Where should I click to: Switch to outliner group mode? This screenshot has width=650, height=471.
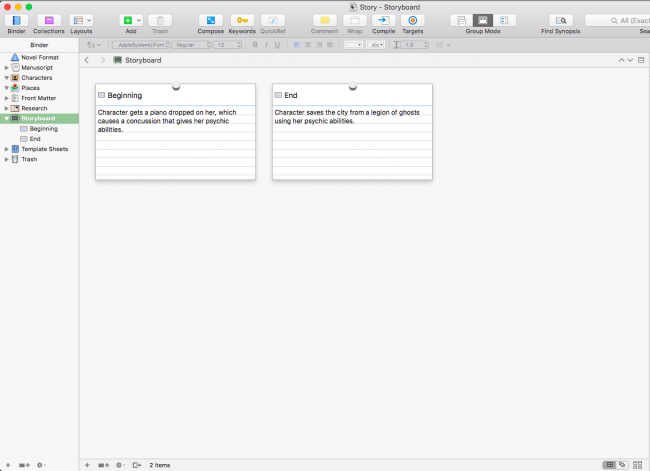tap(503, 20)
